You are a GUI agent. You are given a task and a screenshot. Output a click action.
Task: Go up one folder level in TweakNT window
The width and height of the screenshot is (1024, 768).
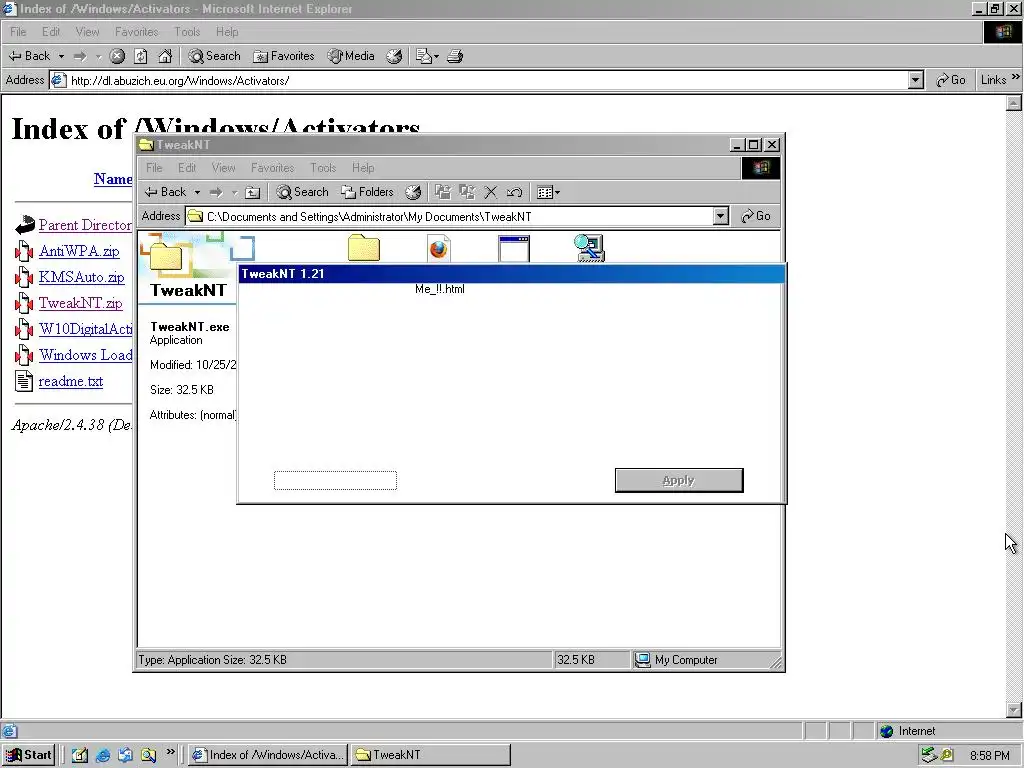[253, 192]
